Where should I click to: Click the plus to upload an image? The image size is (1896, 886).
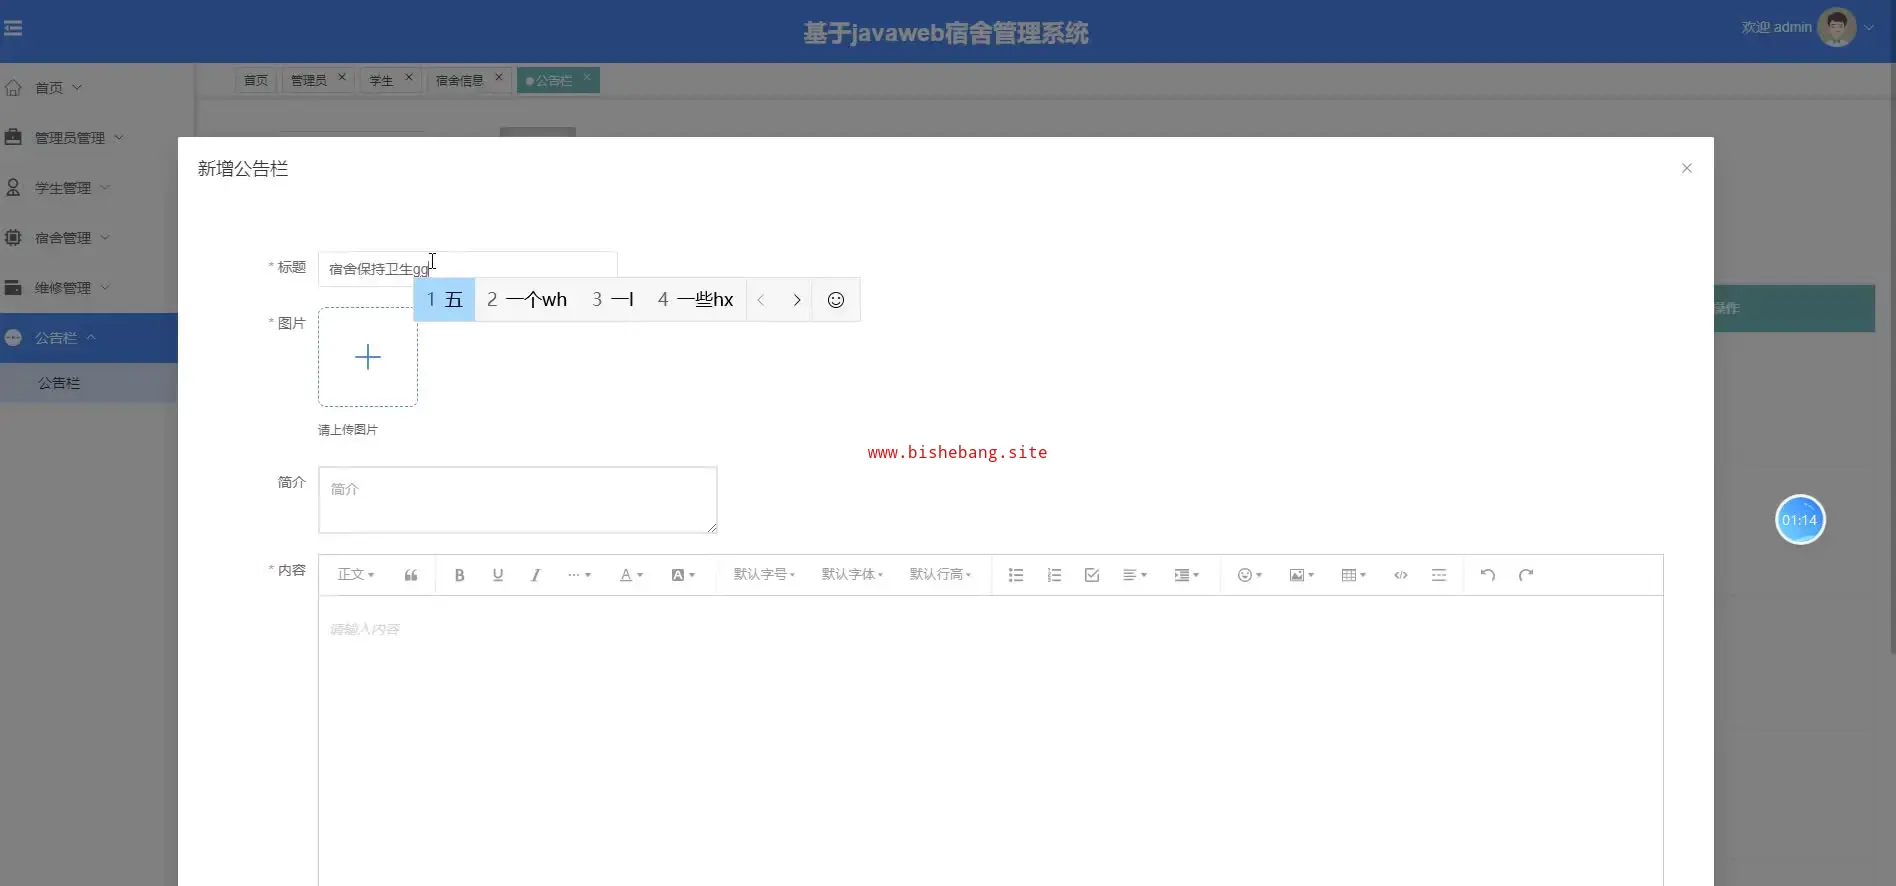click(368, 357)
